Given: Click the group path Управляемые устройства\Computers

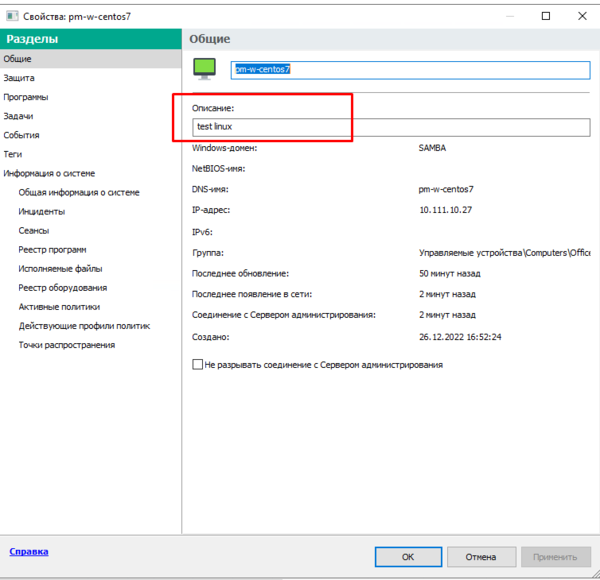Looking at the screenshot, I should [x=505, y=253].
